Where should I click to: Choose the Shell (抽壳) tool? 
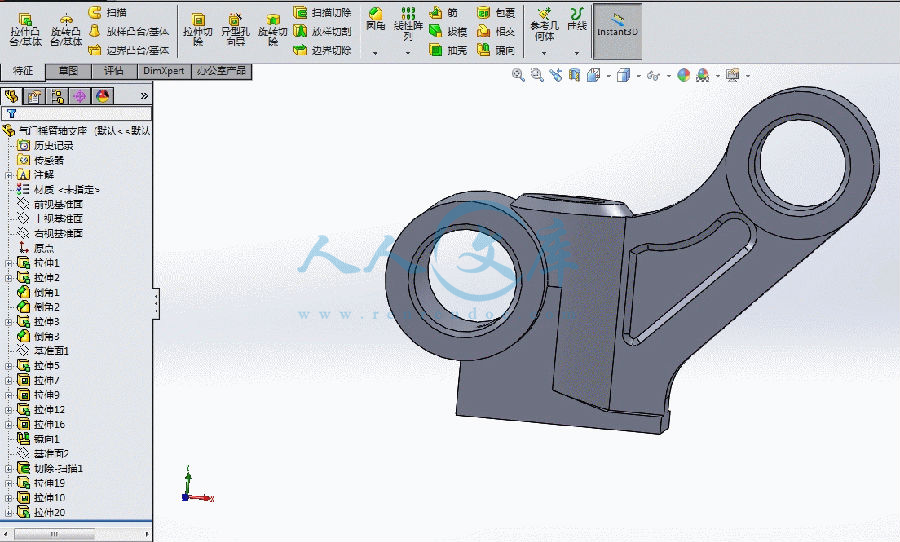[448, 50]
